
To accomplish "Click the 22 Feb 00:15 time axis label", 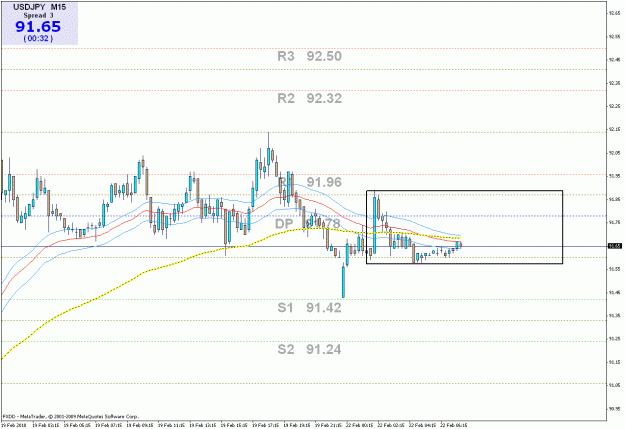I will pos(360,425).
